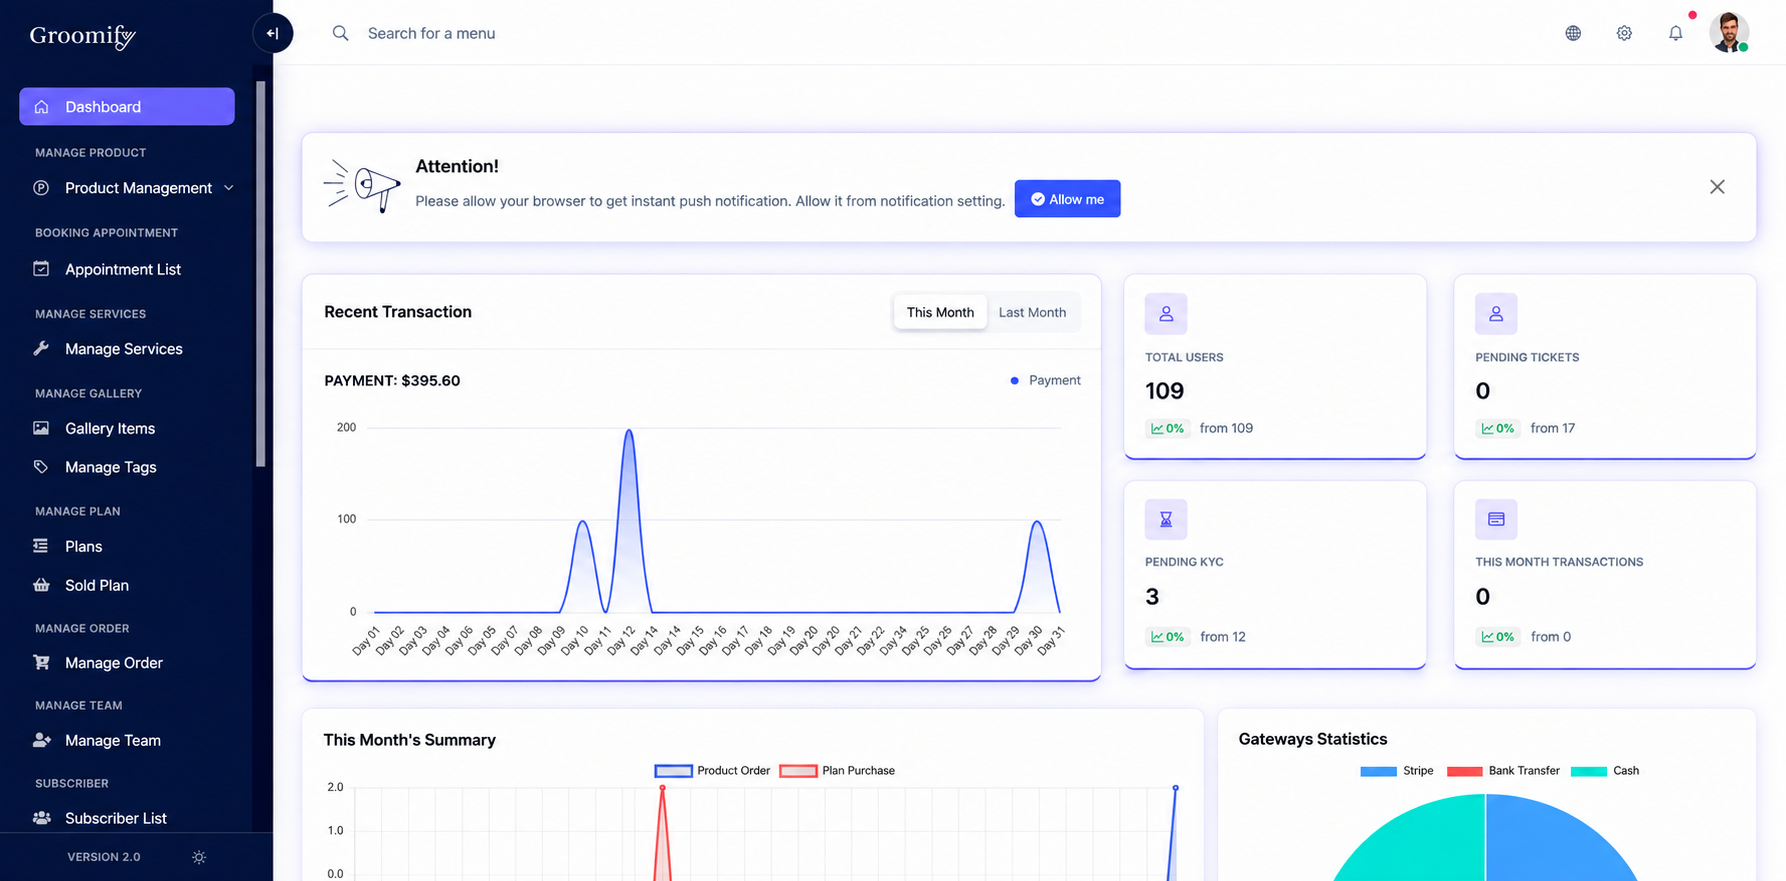This screenshot has width=1786, height=881.
Task: Click the PAYMENT: $395.60 text
Action: coord(392,381)
